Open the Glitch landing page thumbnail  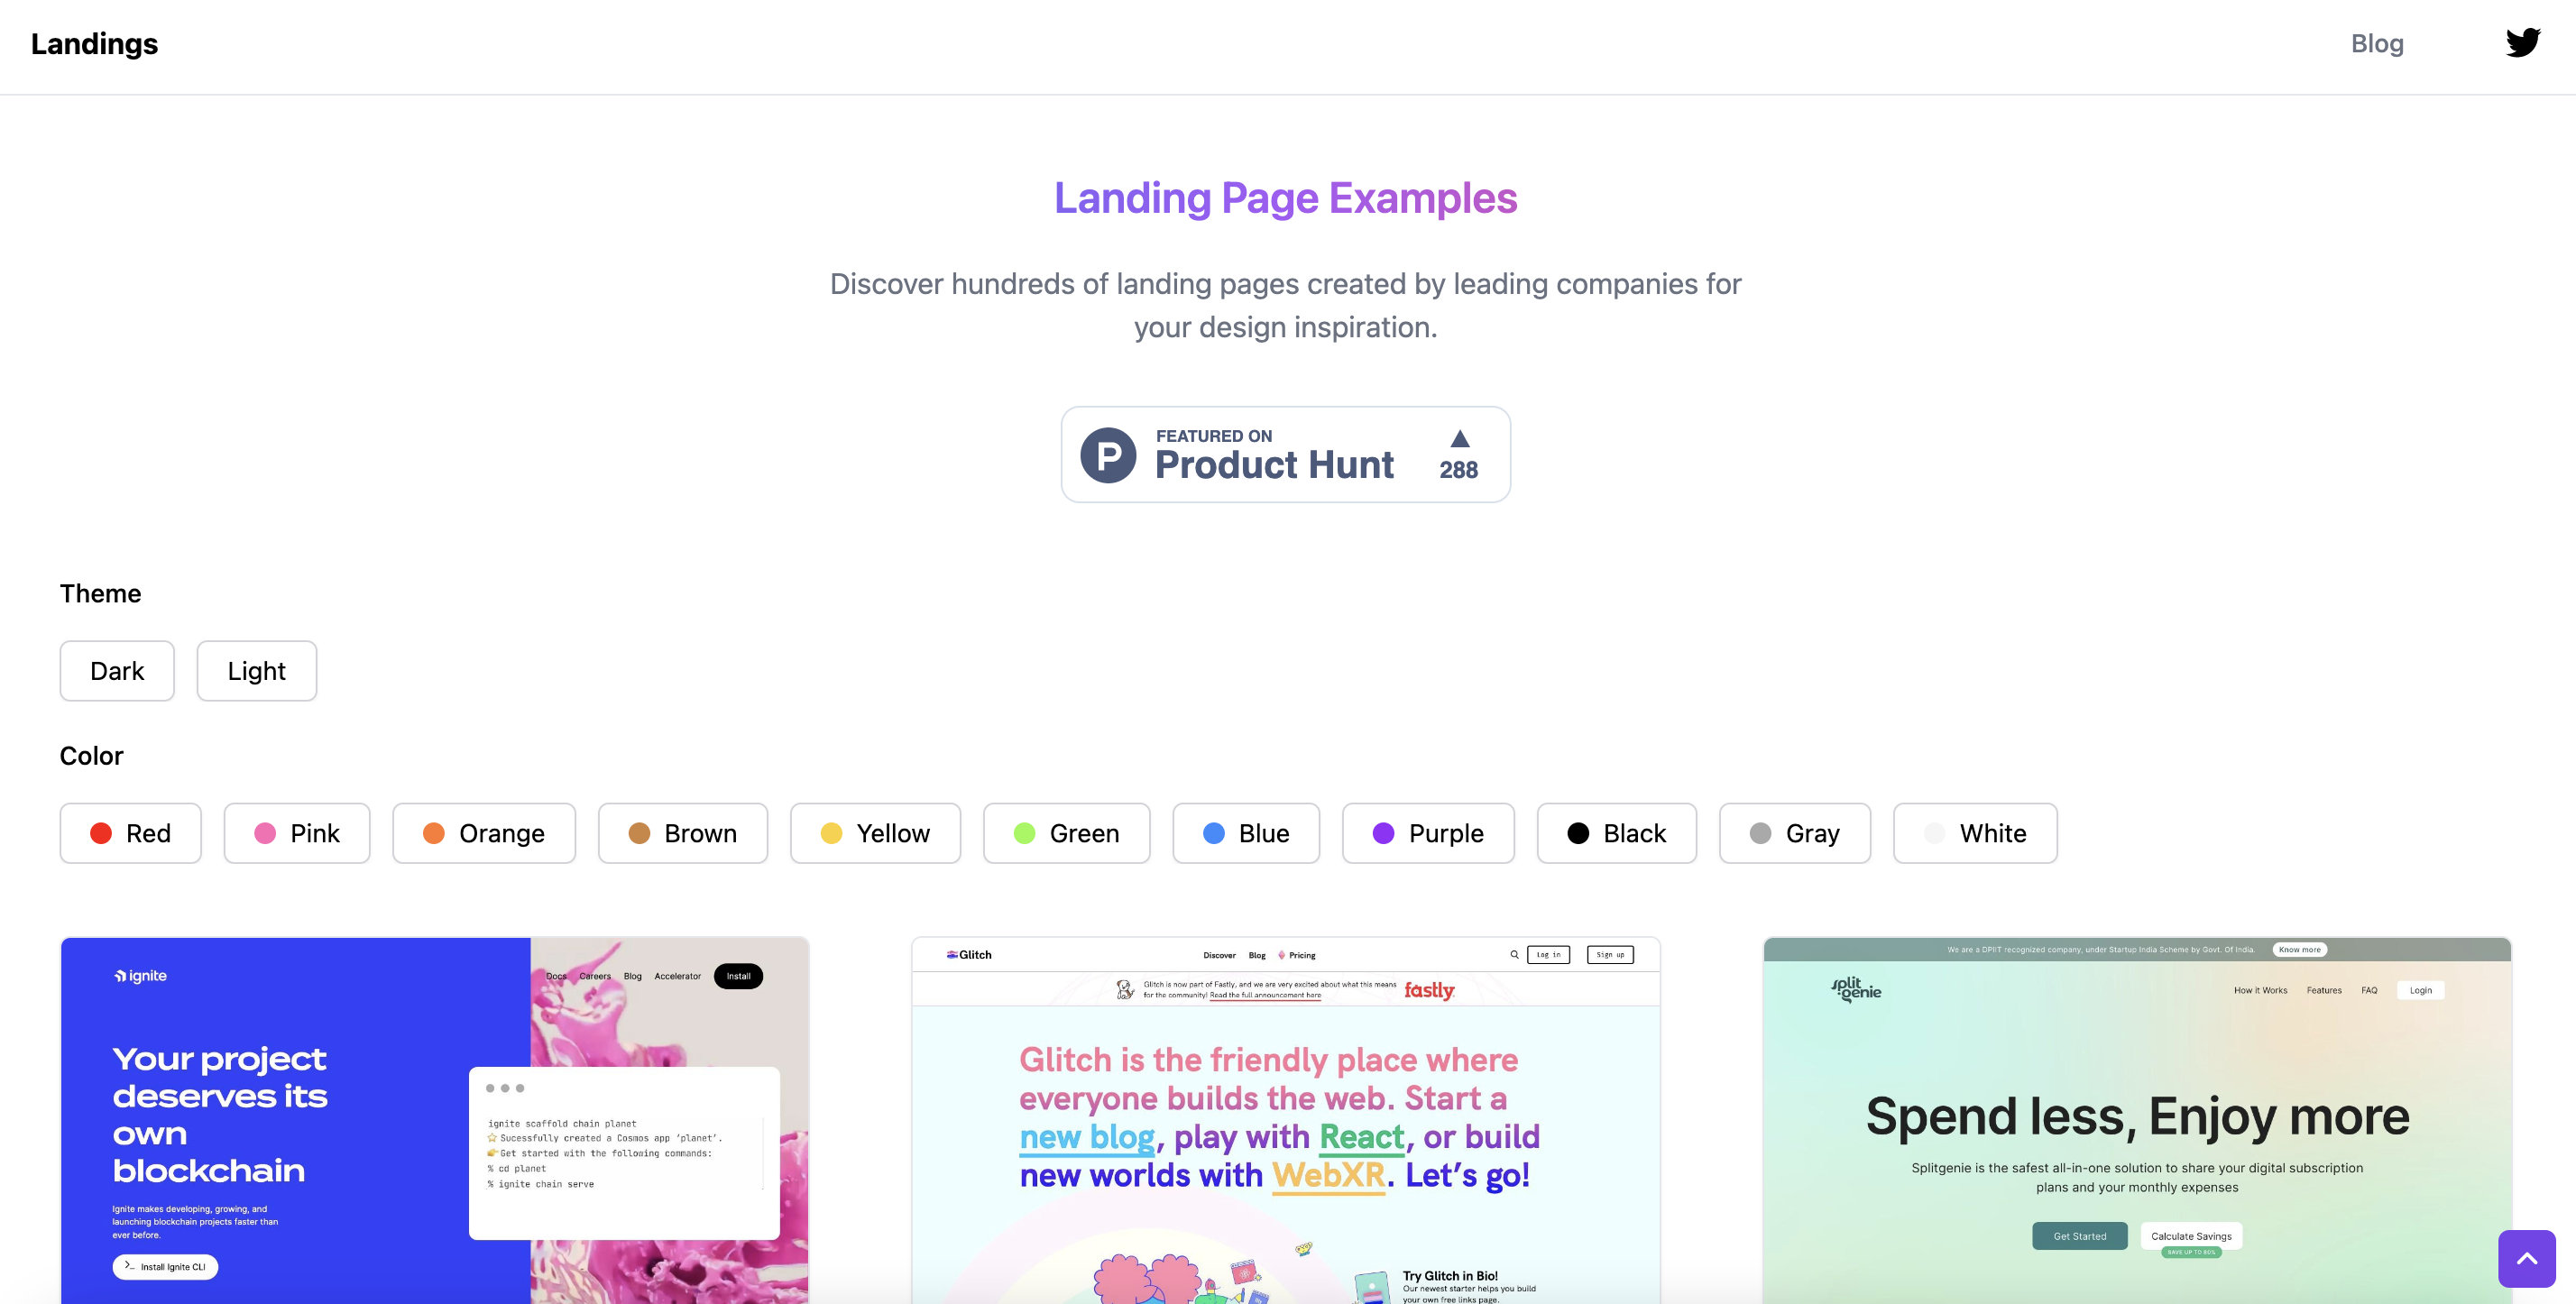pyautogui.click(x=1286, y=1120)
